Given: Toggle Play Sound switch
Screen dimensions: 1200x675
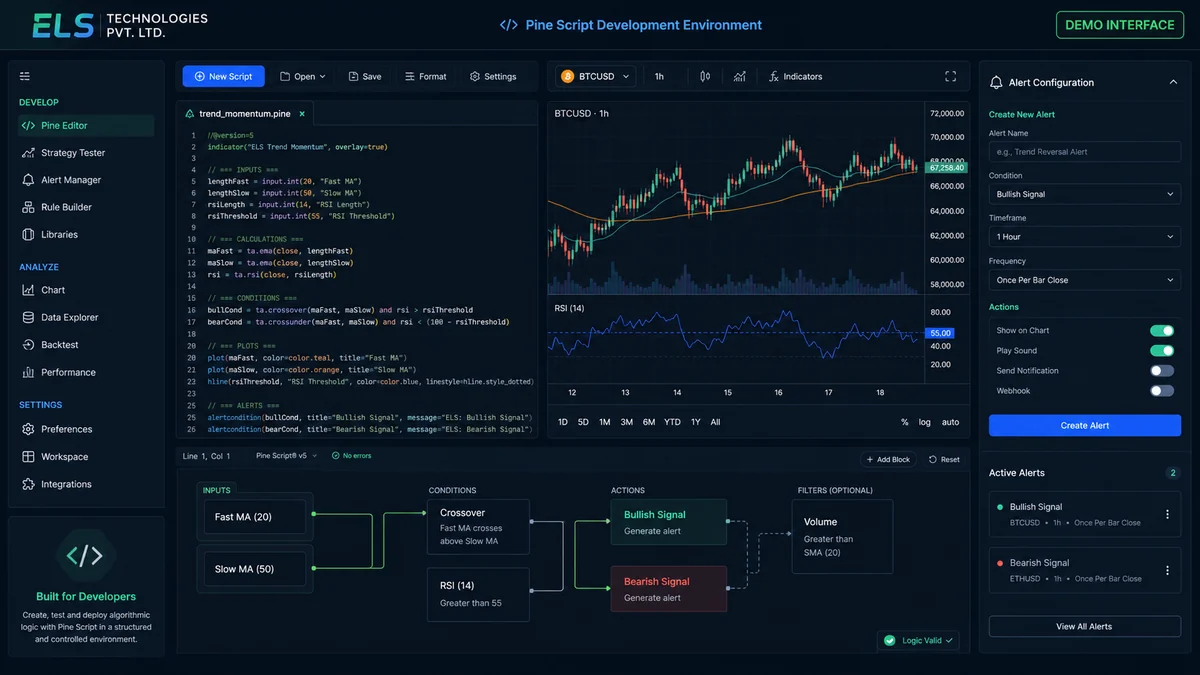Looking at the screenshot, I should [x=1162, y=350].
